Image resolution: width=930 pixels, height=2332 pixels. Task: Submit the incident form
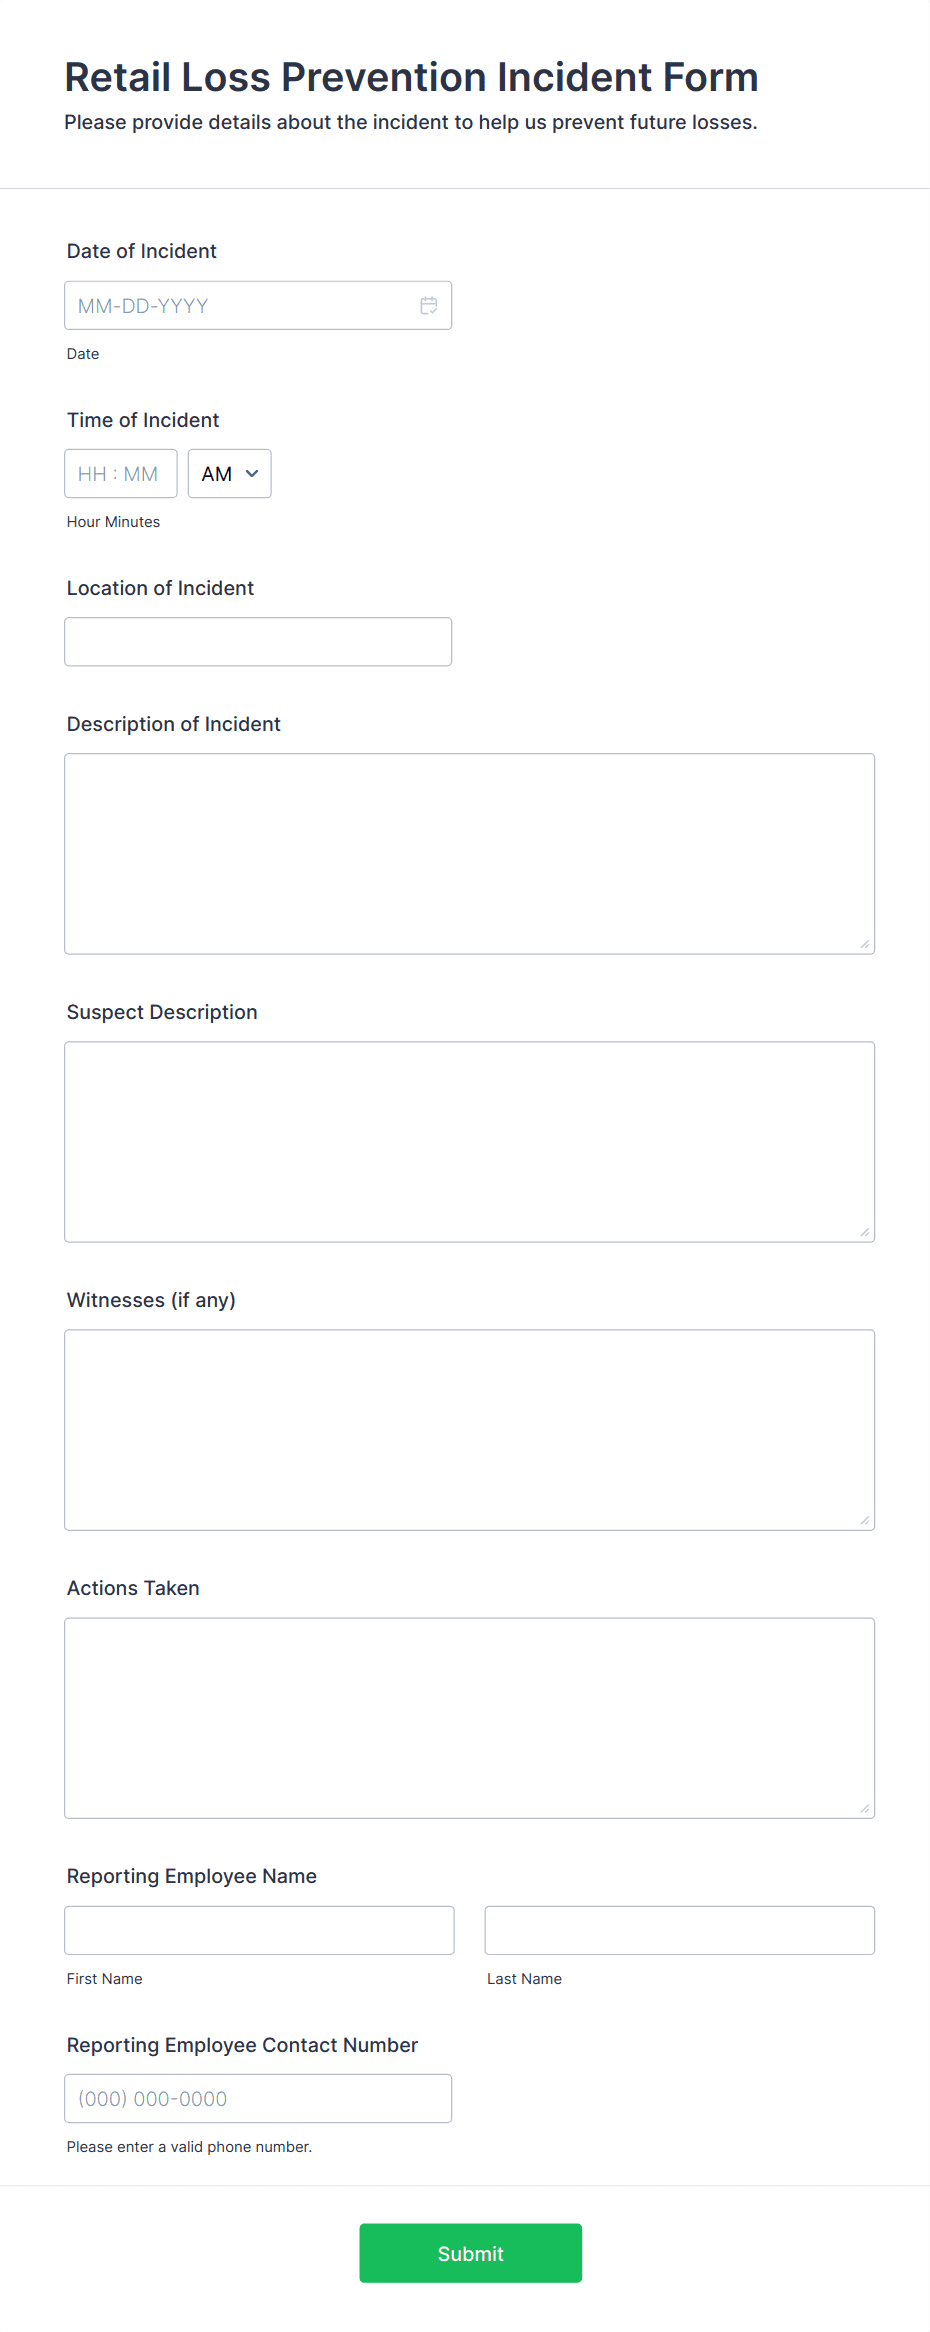coord(471,2253)
